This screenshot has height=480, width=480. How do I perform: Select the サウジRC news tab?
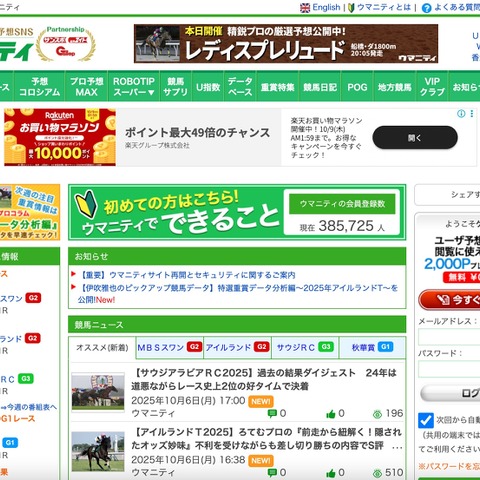[x=305, y=347]
